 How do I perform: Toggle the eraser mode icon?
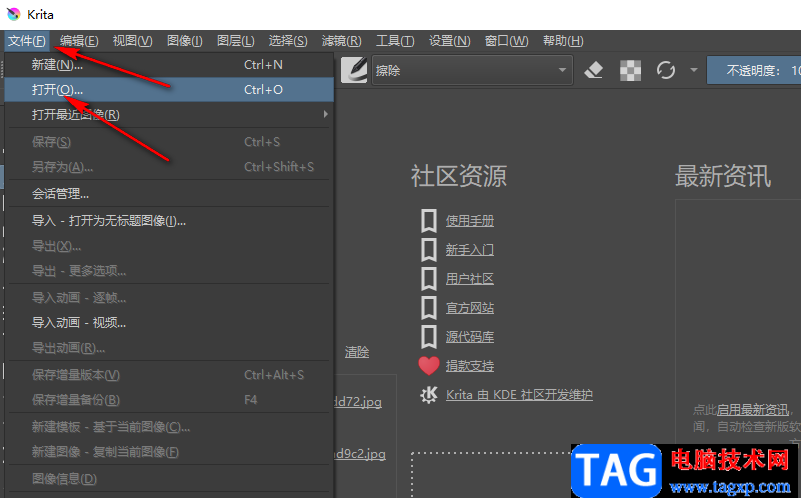point(594,70)
